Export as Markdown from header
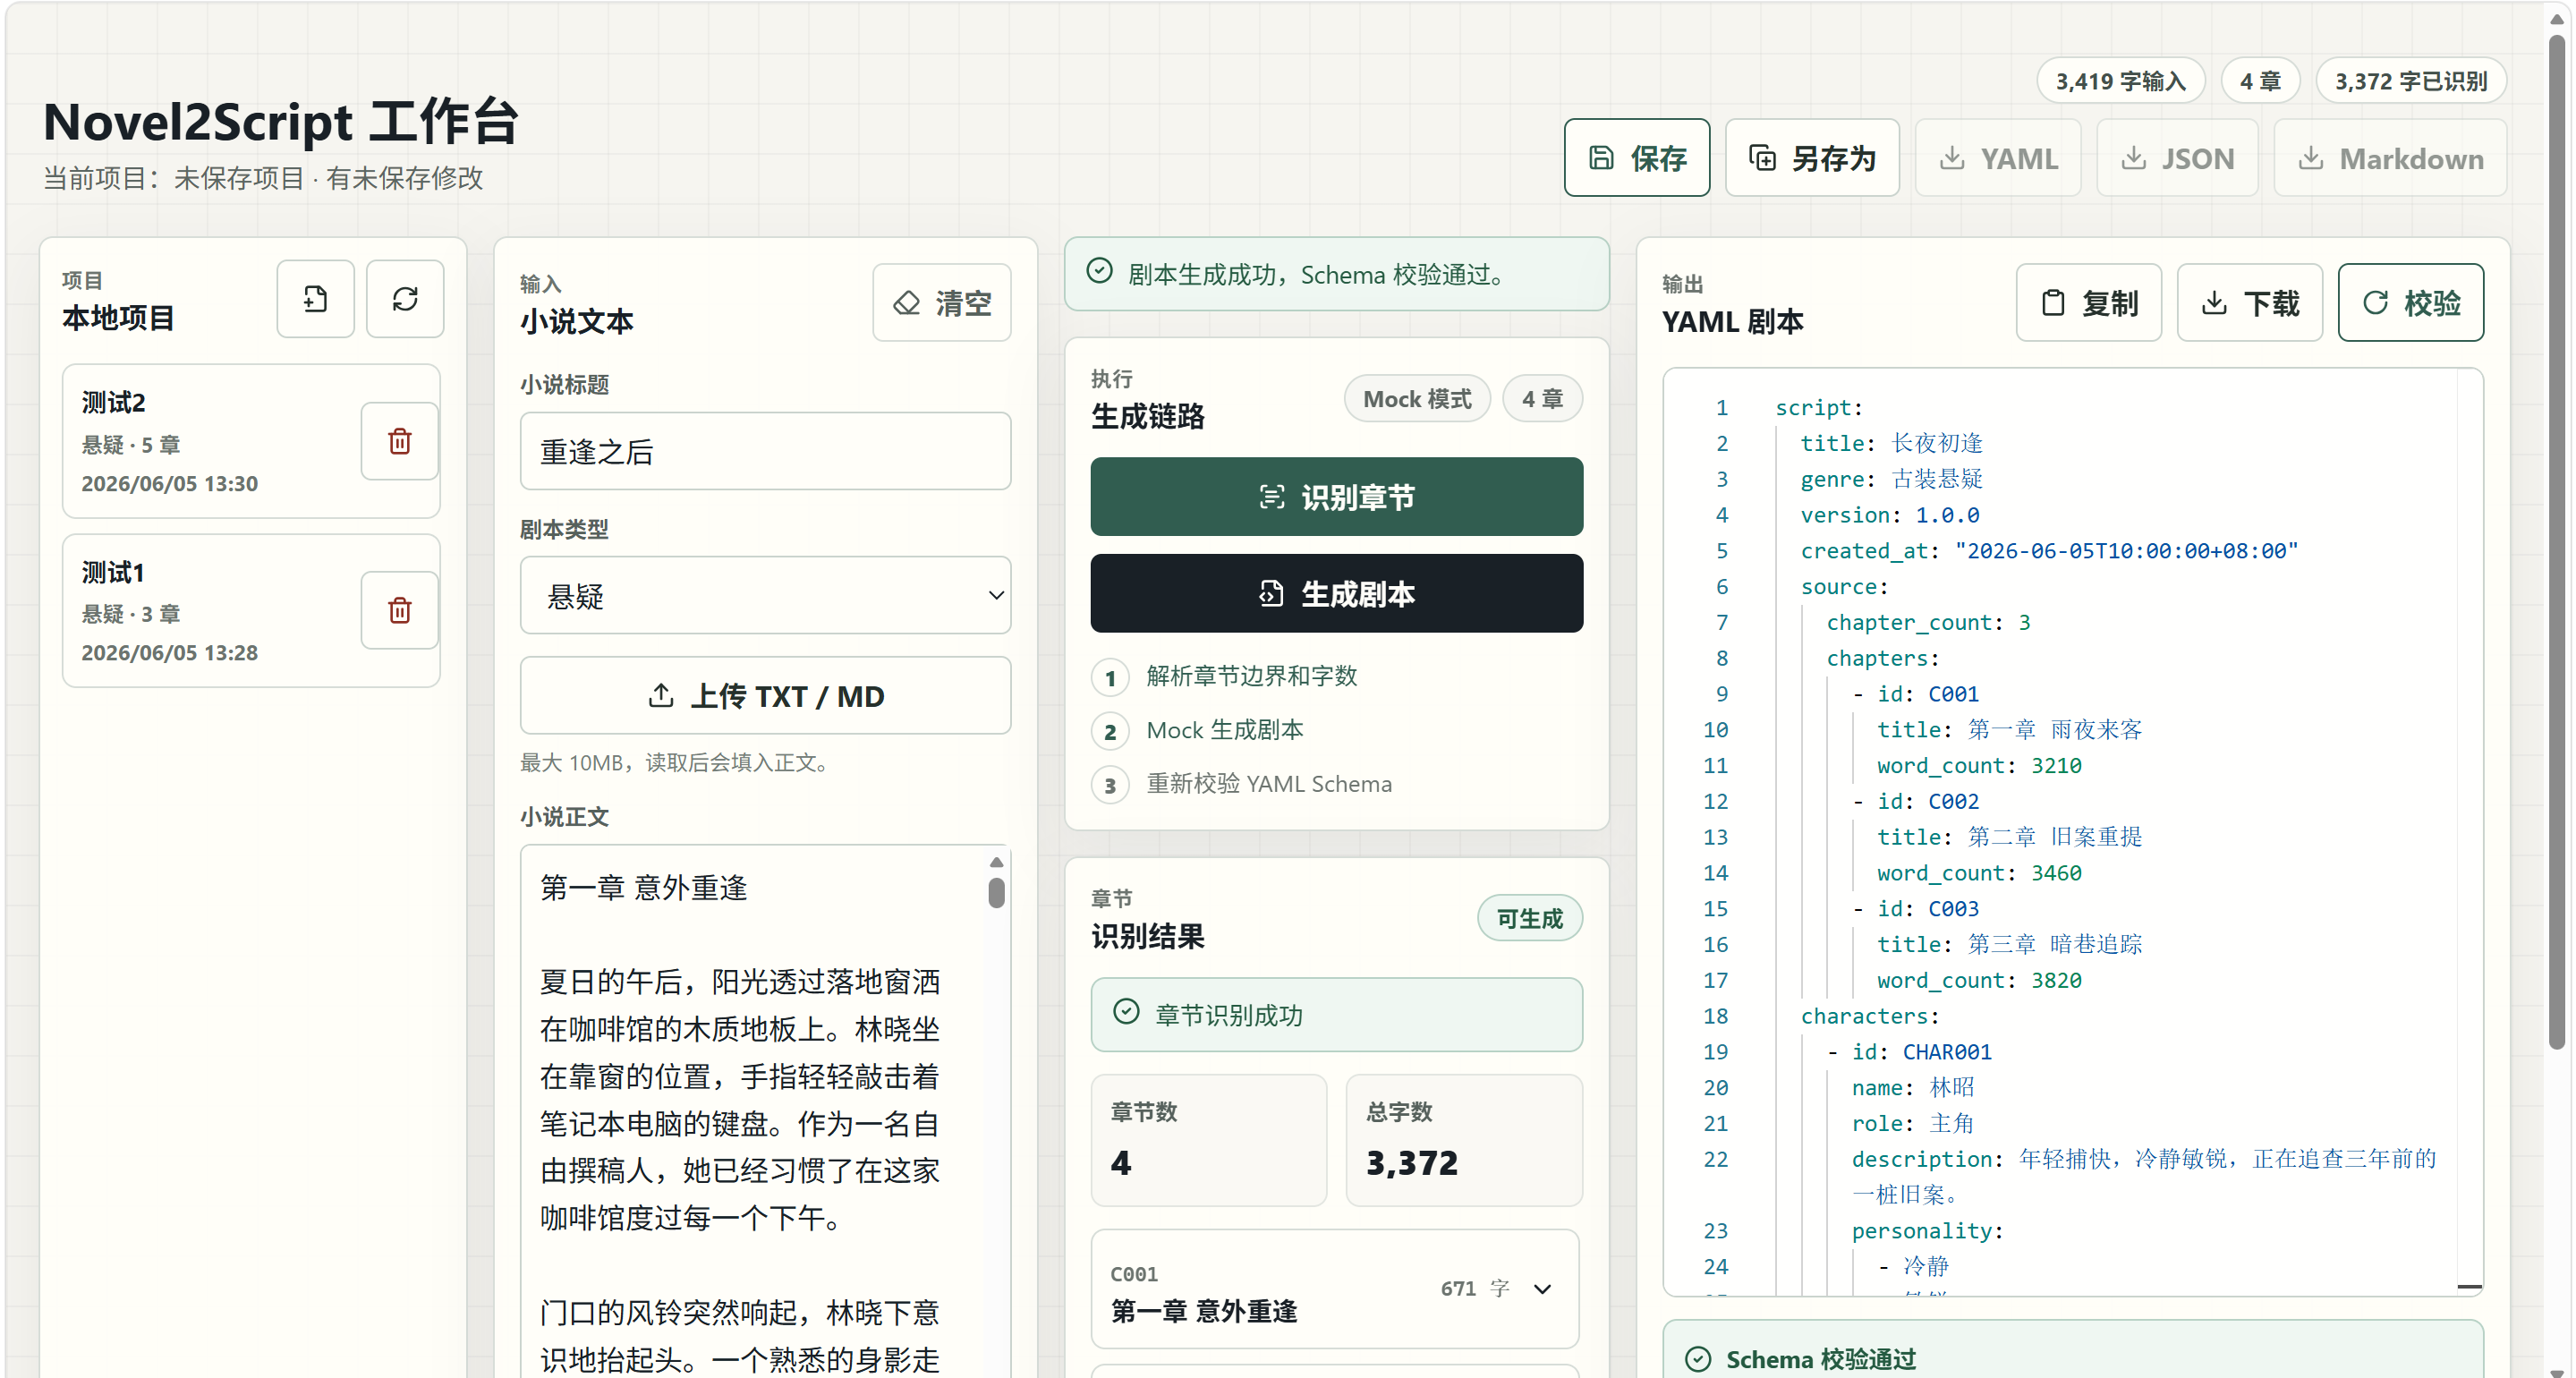This screenshot has width=2576, height=1378. point(2390,158)
